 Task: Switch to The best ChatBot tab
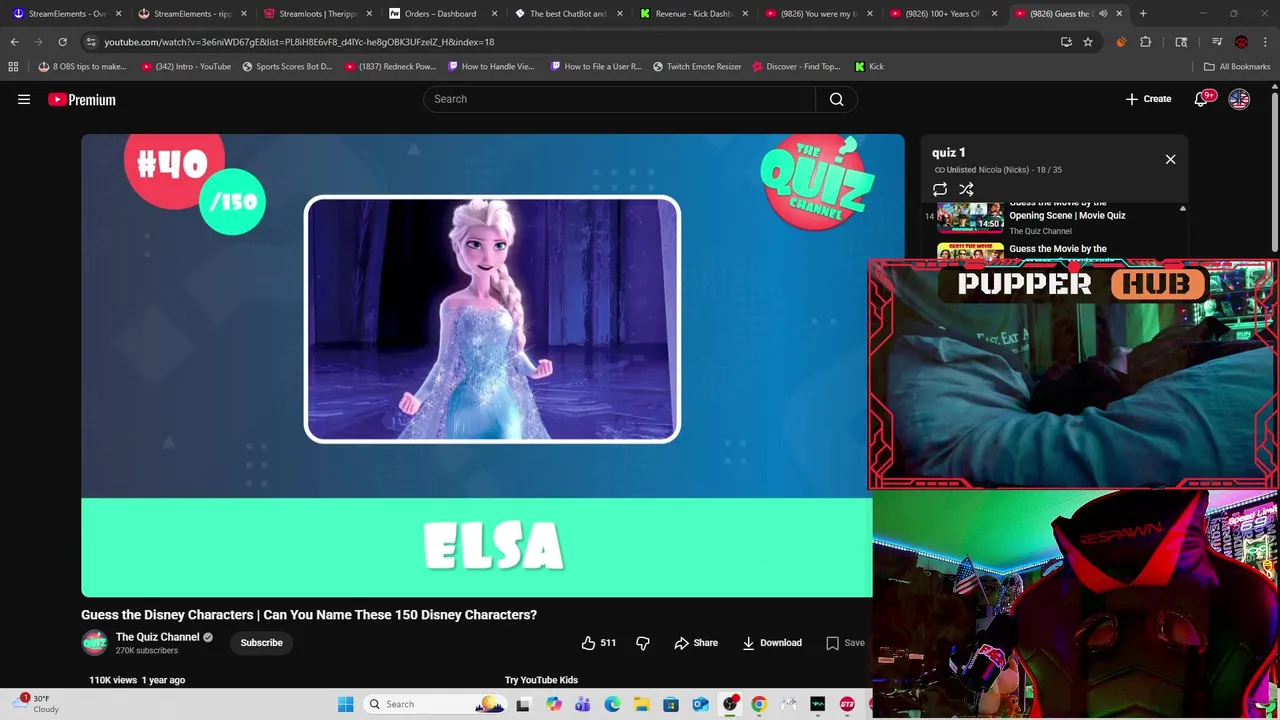[x=567, y=14]
